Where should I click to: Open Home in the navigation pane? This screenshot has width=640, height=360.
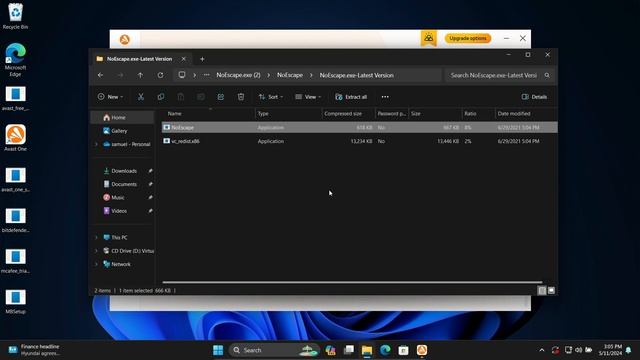[x=122, y=118]
